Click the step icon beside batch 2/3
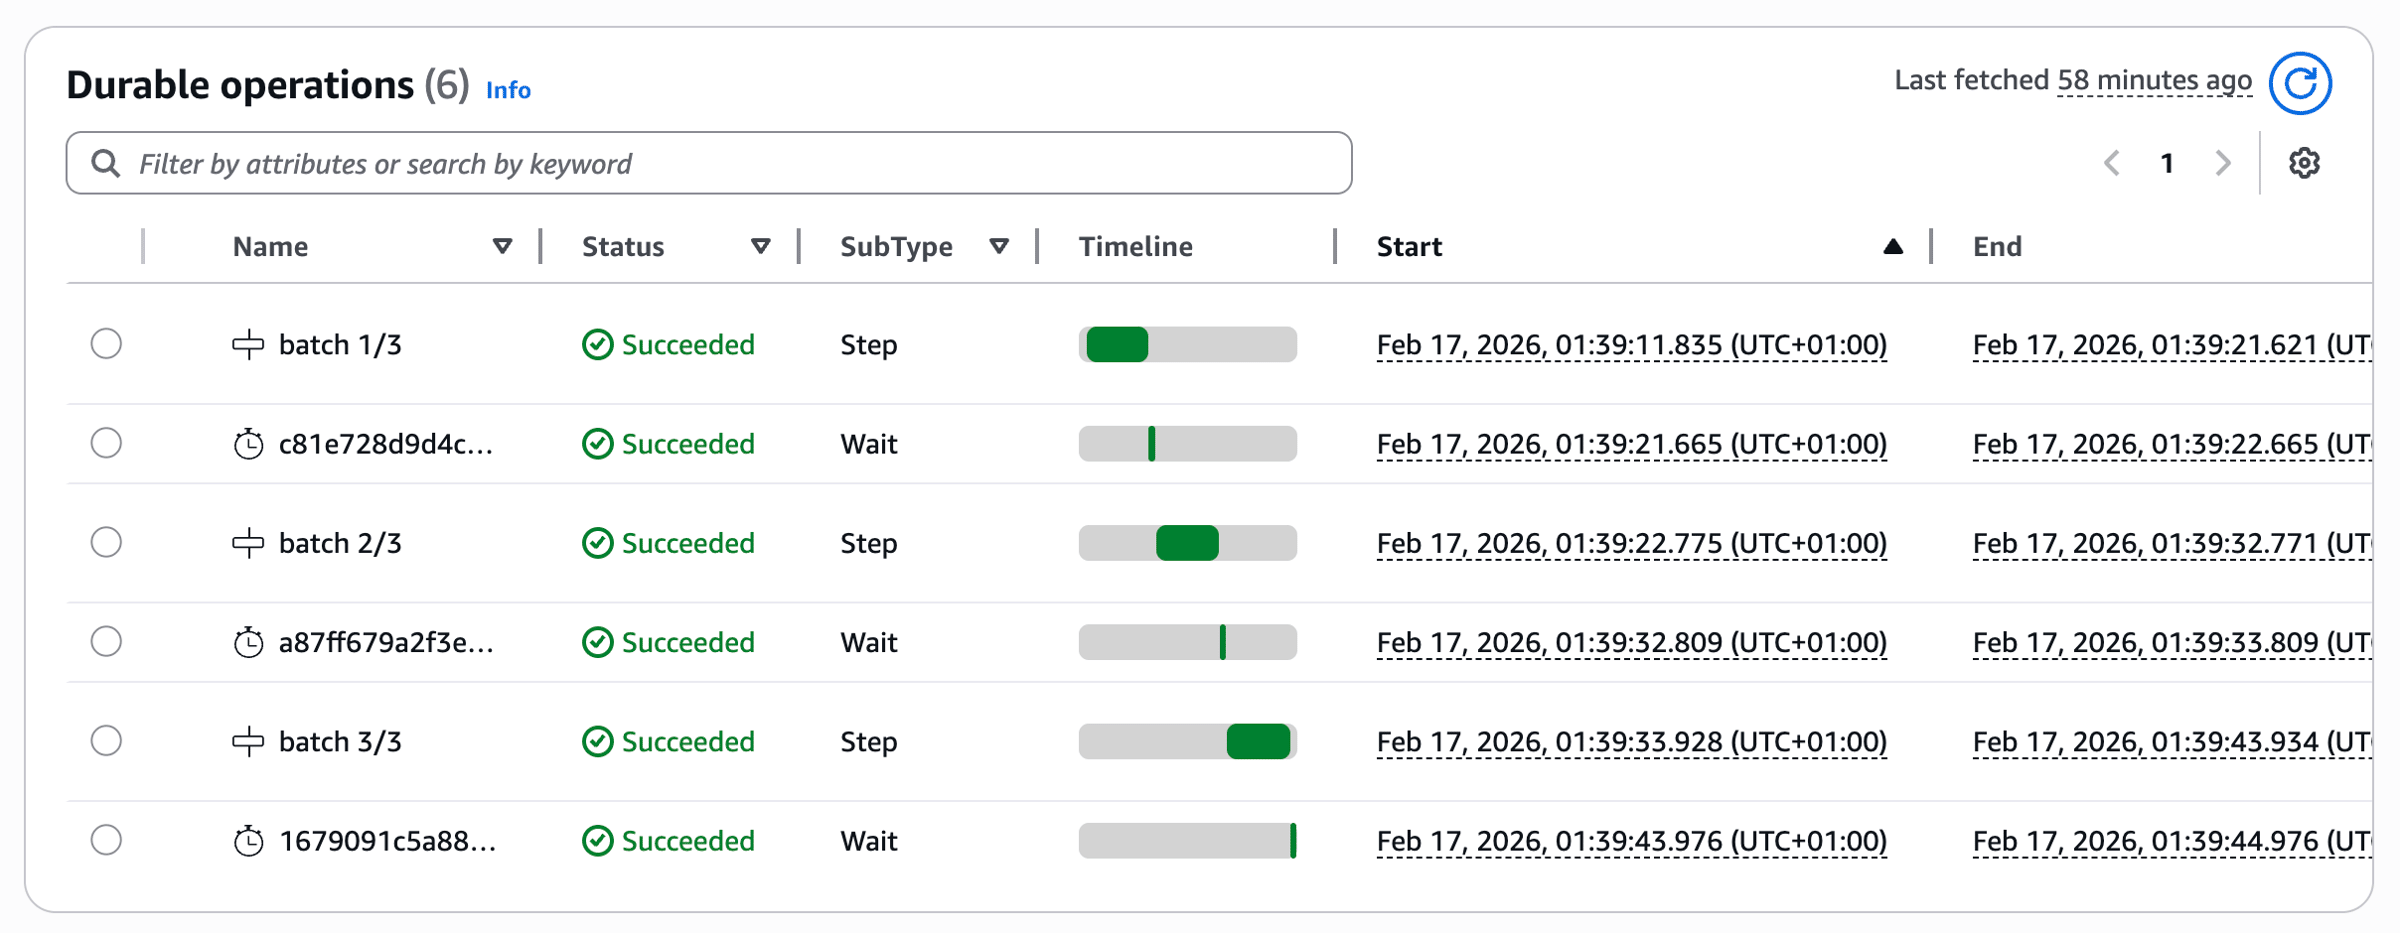 point(248,543)
